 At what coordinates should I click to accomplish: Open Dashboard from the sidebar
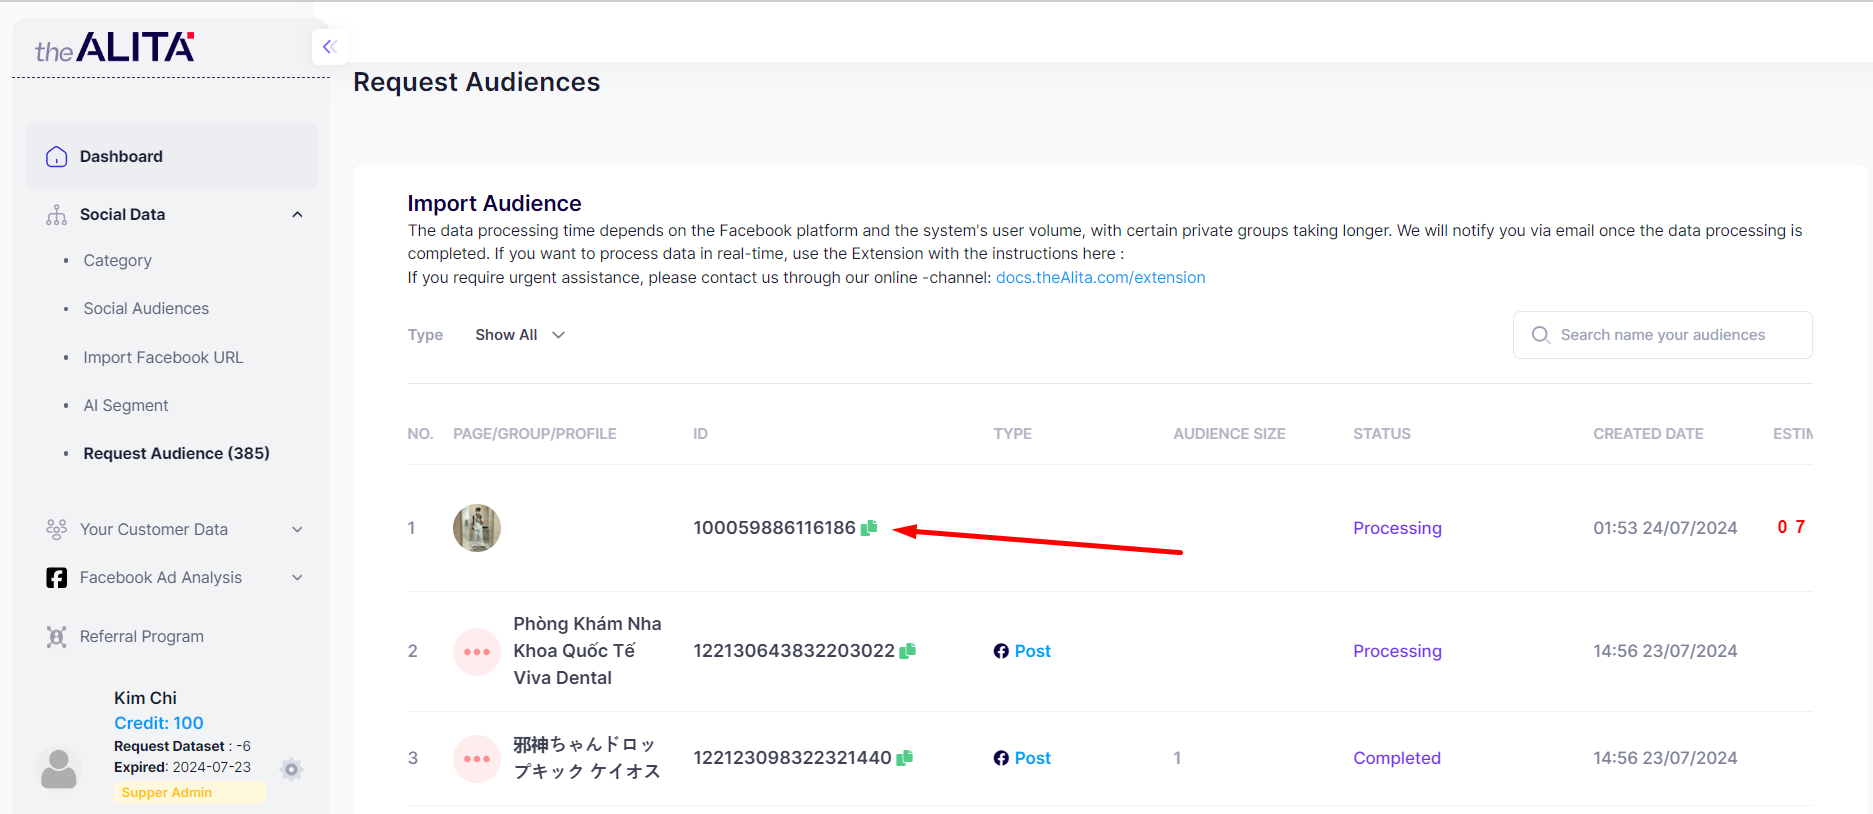coord(121,157)
